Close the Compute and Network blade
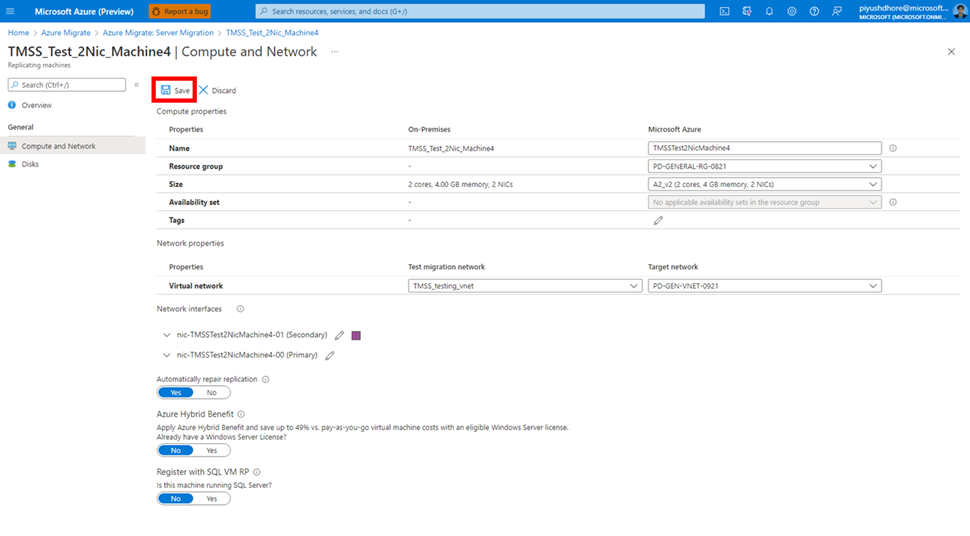 coord(951,52)
